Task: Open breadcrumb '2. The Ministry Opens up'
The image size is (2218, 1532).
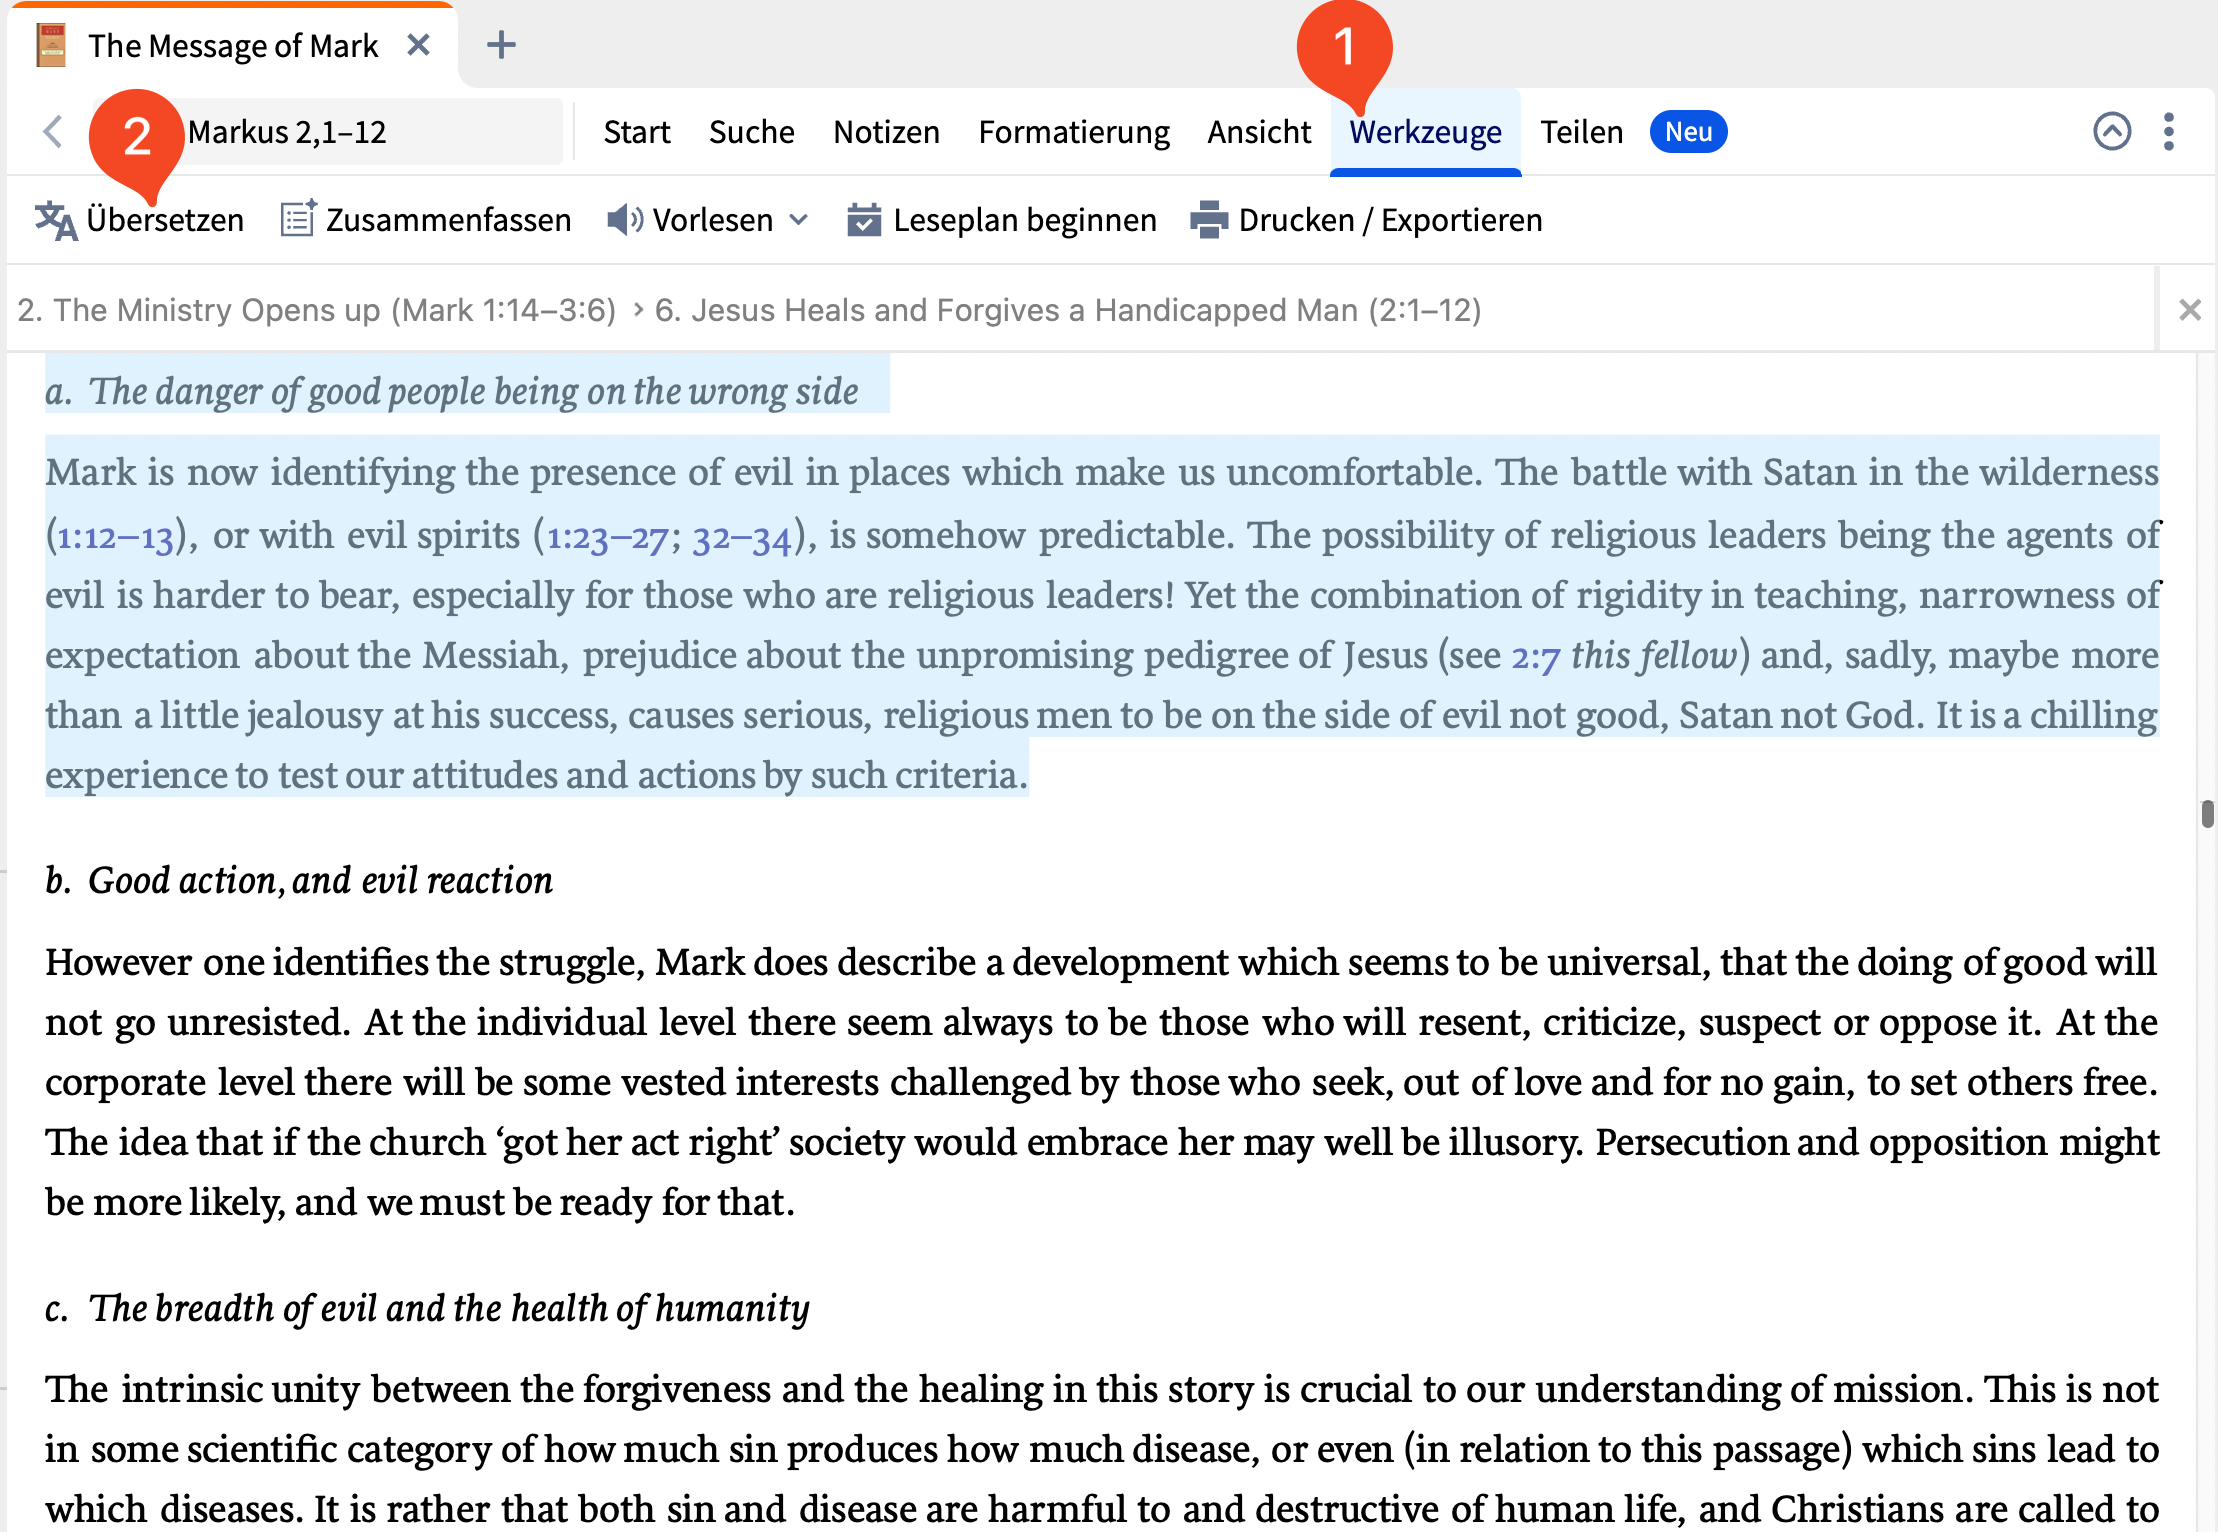Action: (316, 310)
